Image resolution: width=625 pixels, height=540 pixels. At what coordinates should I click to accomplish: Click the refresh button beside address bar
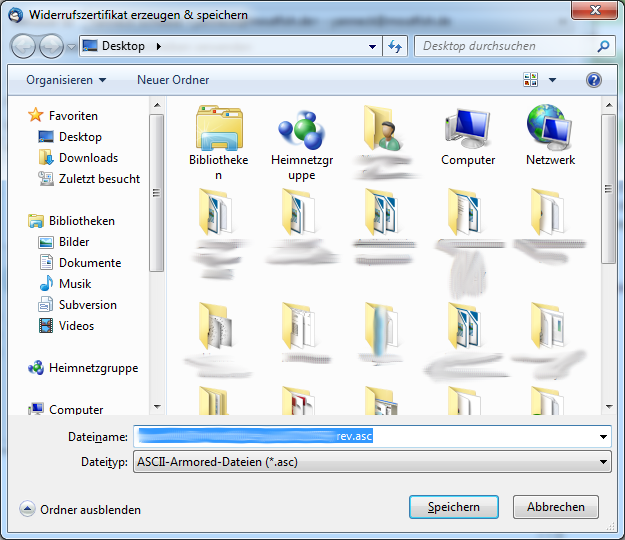tap(395, 46)
